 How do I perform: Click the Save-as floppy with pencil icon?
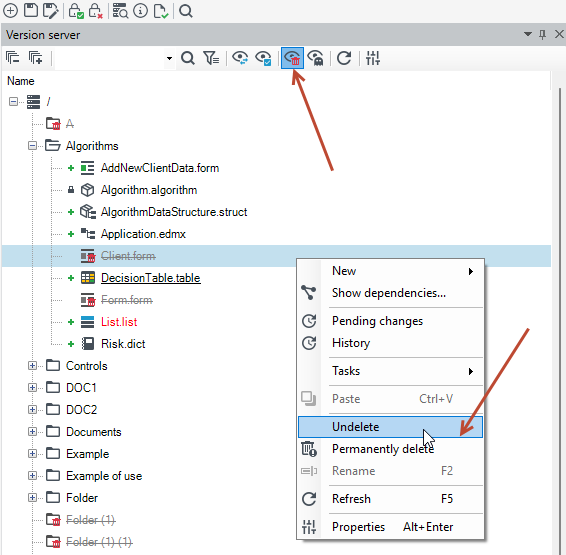coord(50,11)
